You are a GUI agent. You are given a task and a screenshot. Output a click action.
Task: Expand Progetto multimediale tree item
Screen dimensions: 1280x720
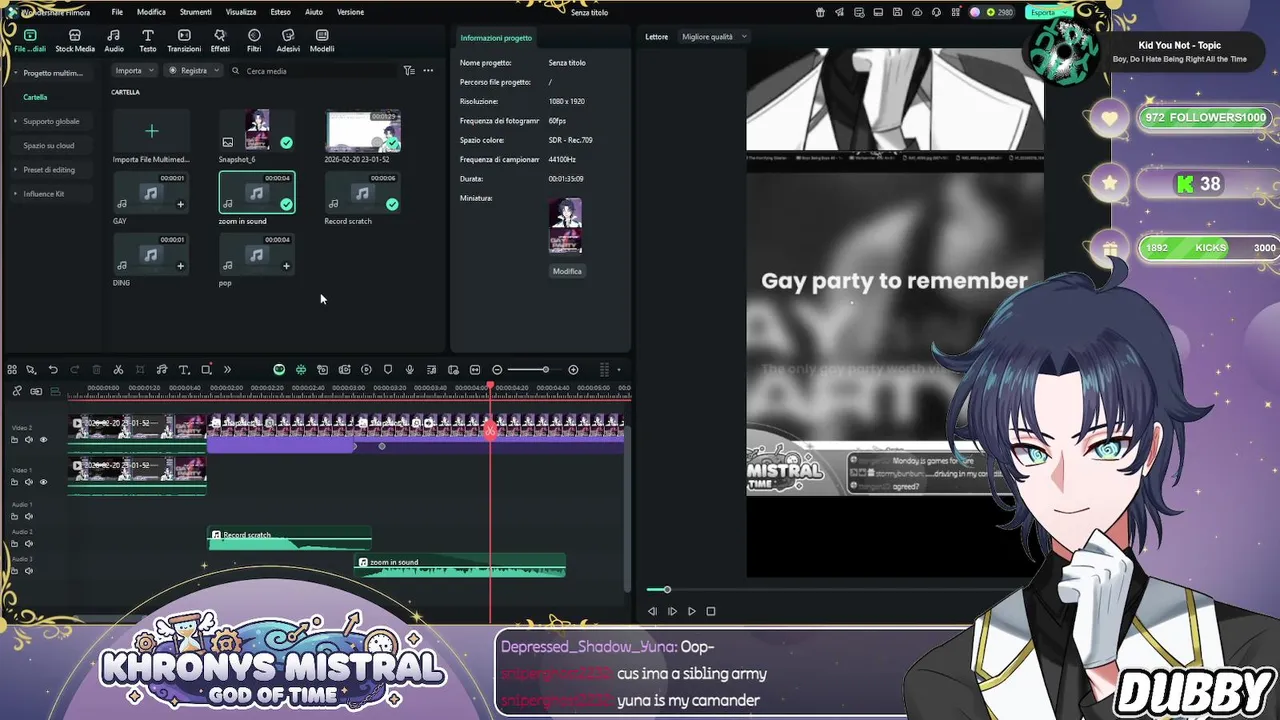[52, 73]
